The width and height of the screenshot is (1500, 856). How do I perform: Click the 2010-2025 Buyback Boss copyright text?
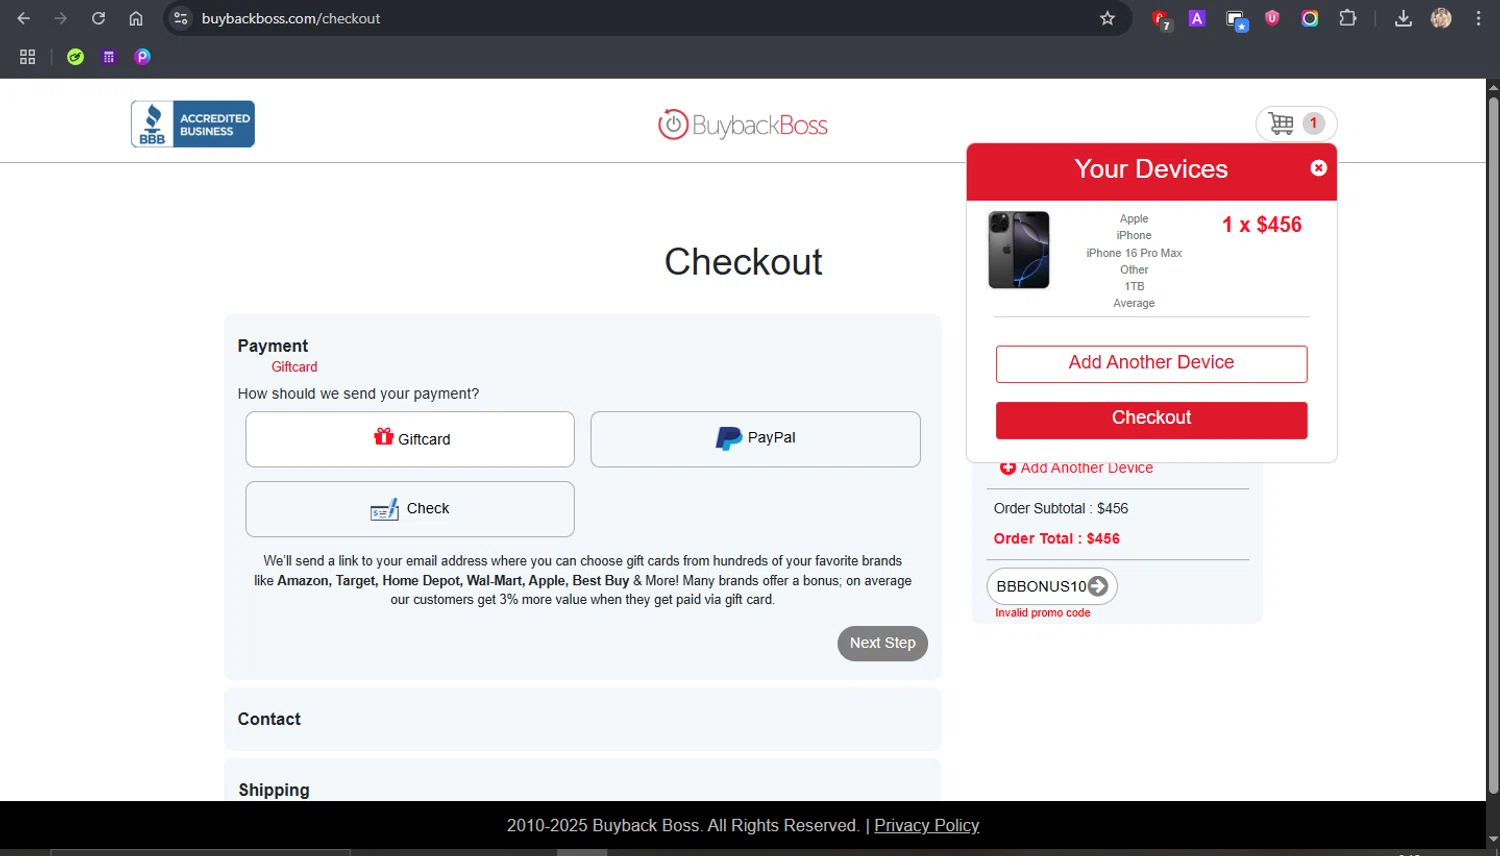[x=683, y=825]
